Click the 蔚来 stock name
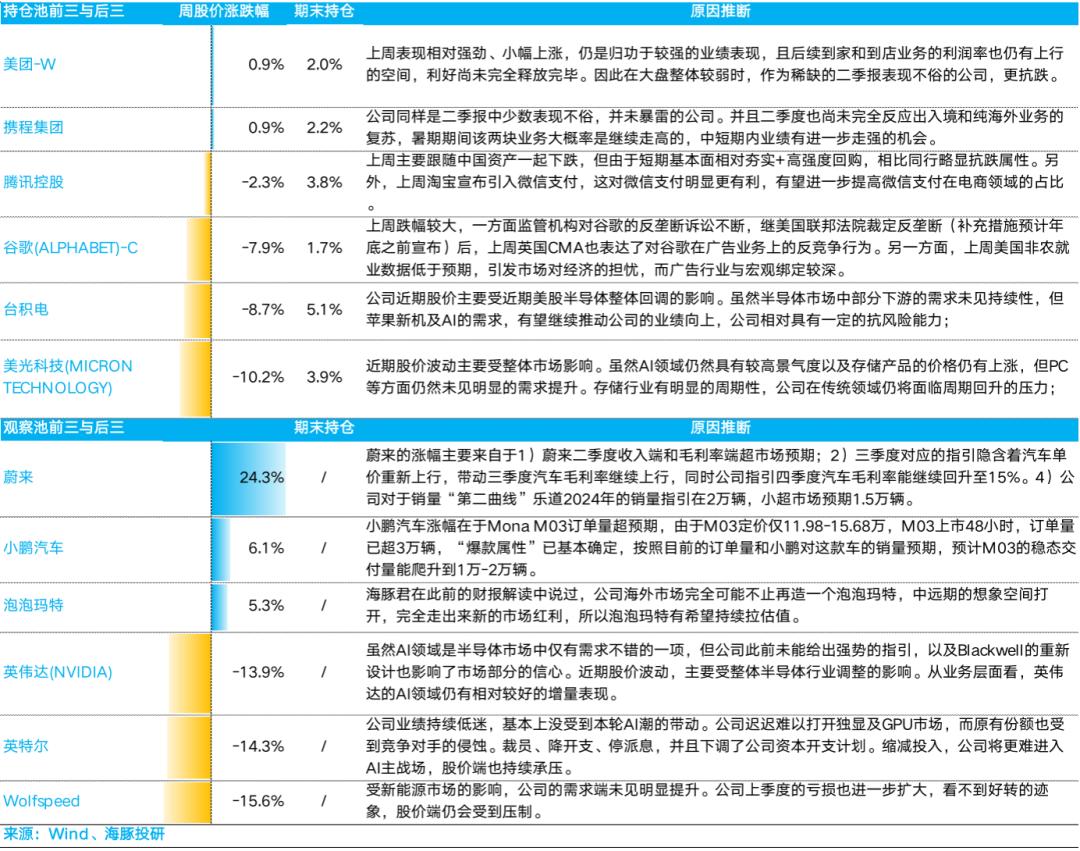 pyautogui.click(x=18, y=477)
